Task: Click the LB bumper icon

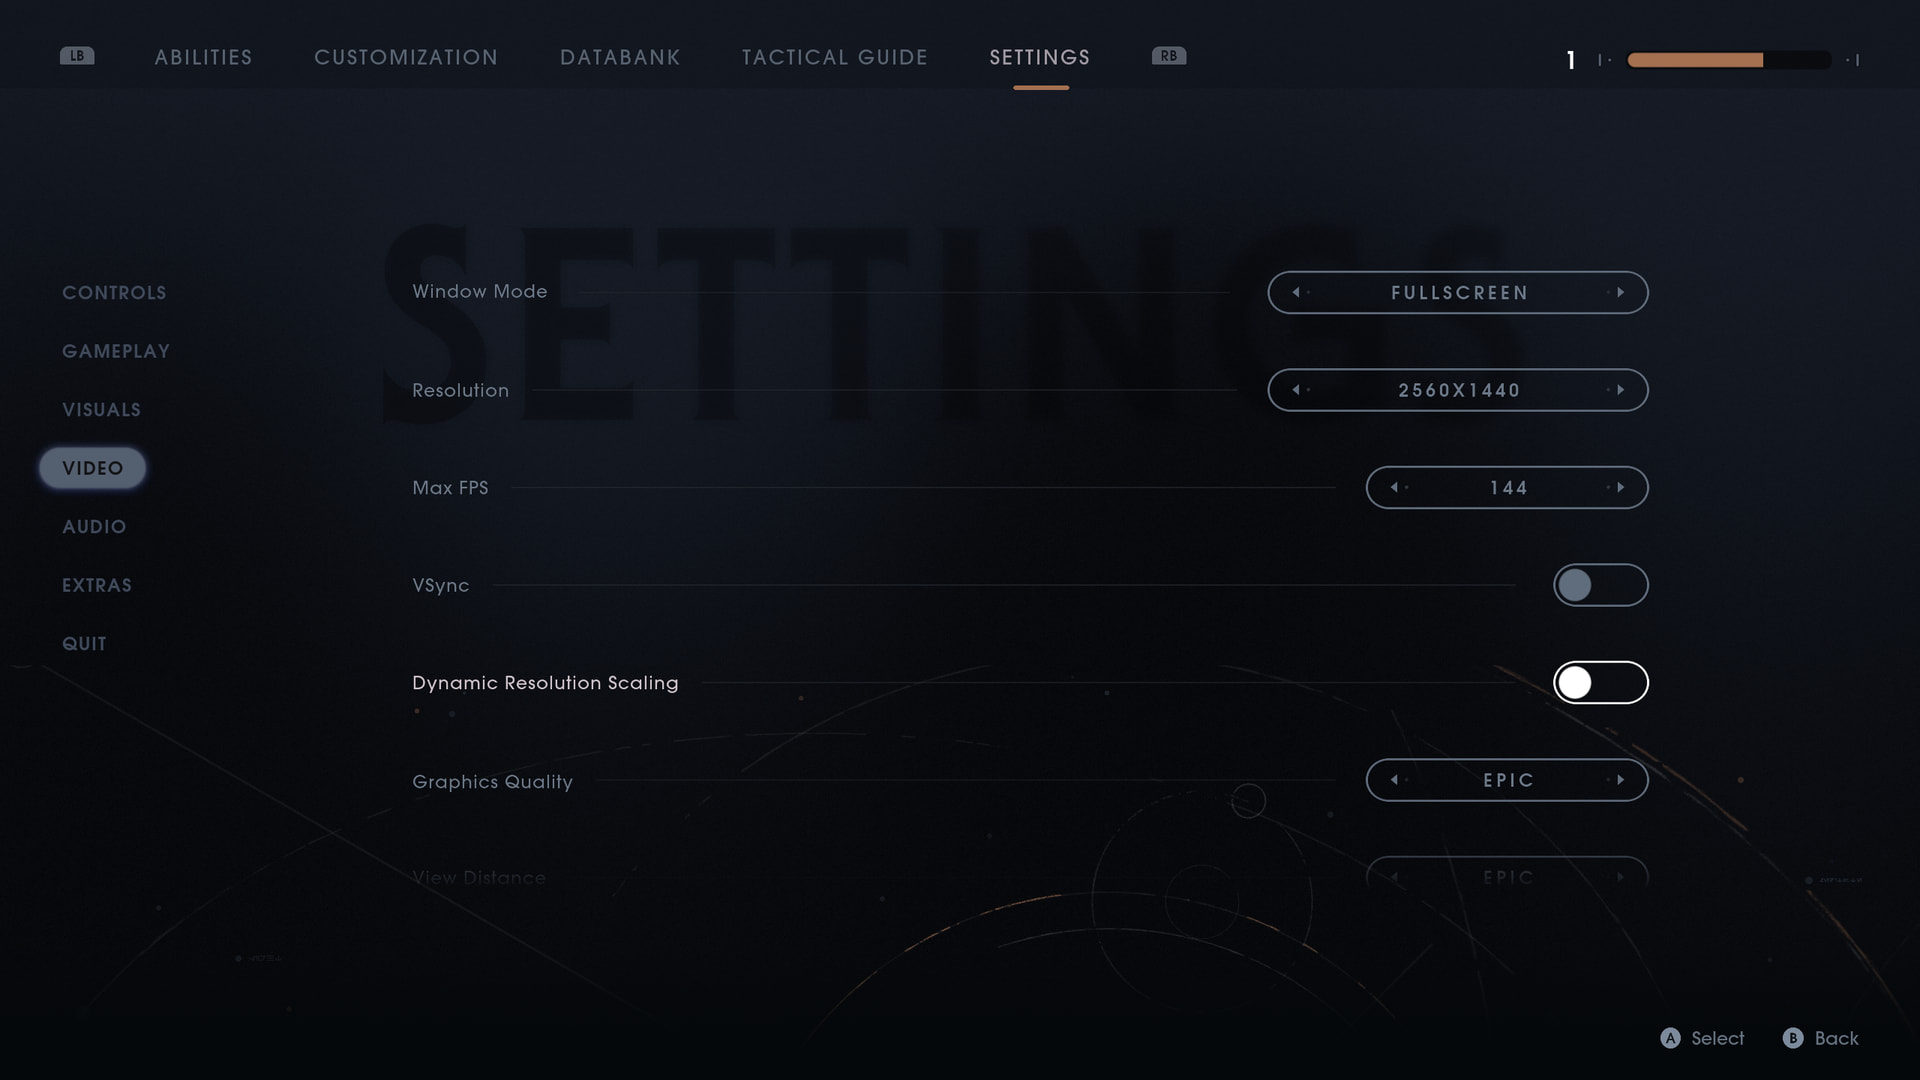Action: 77,56
